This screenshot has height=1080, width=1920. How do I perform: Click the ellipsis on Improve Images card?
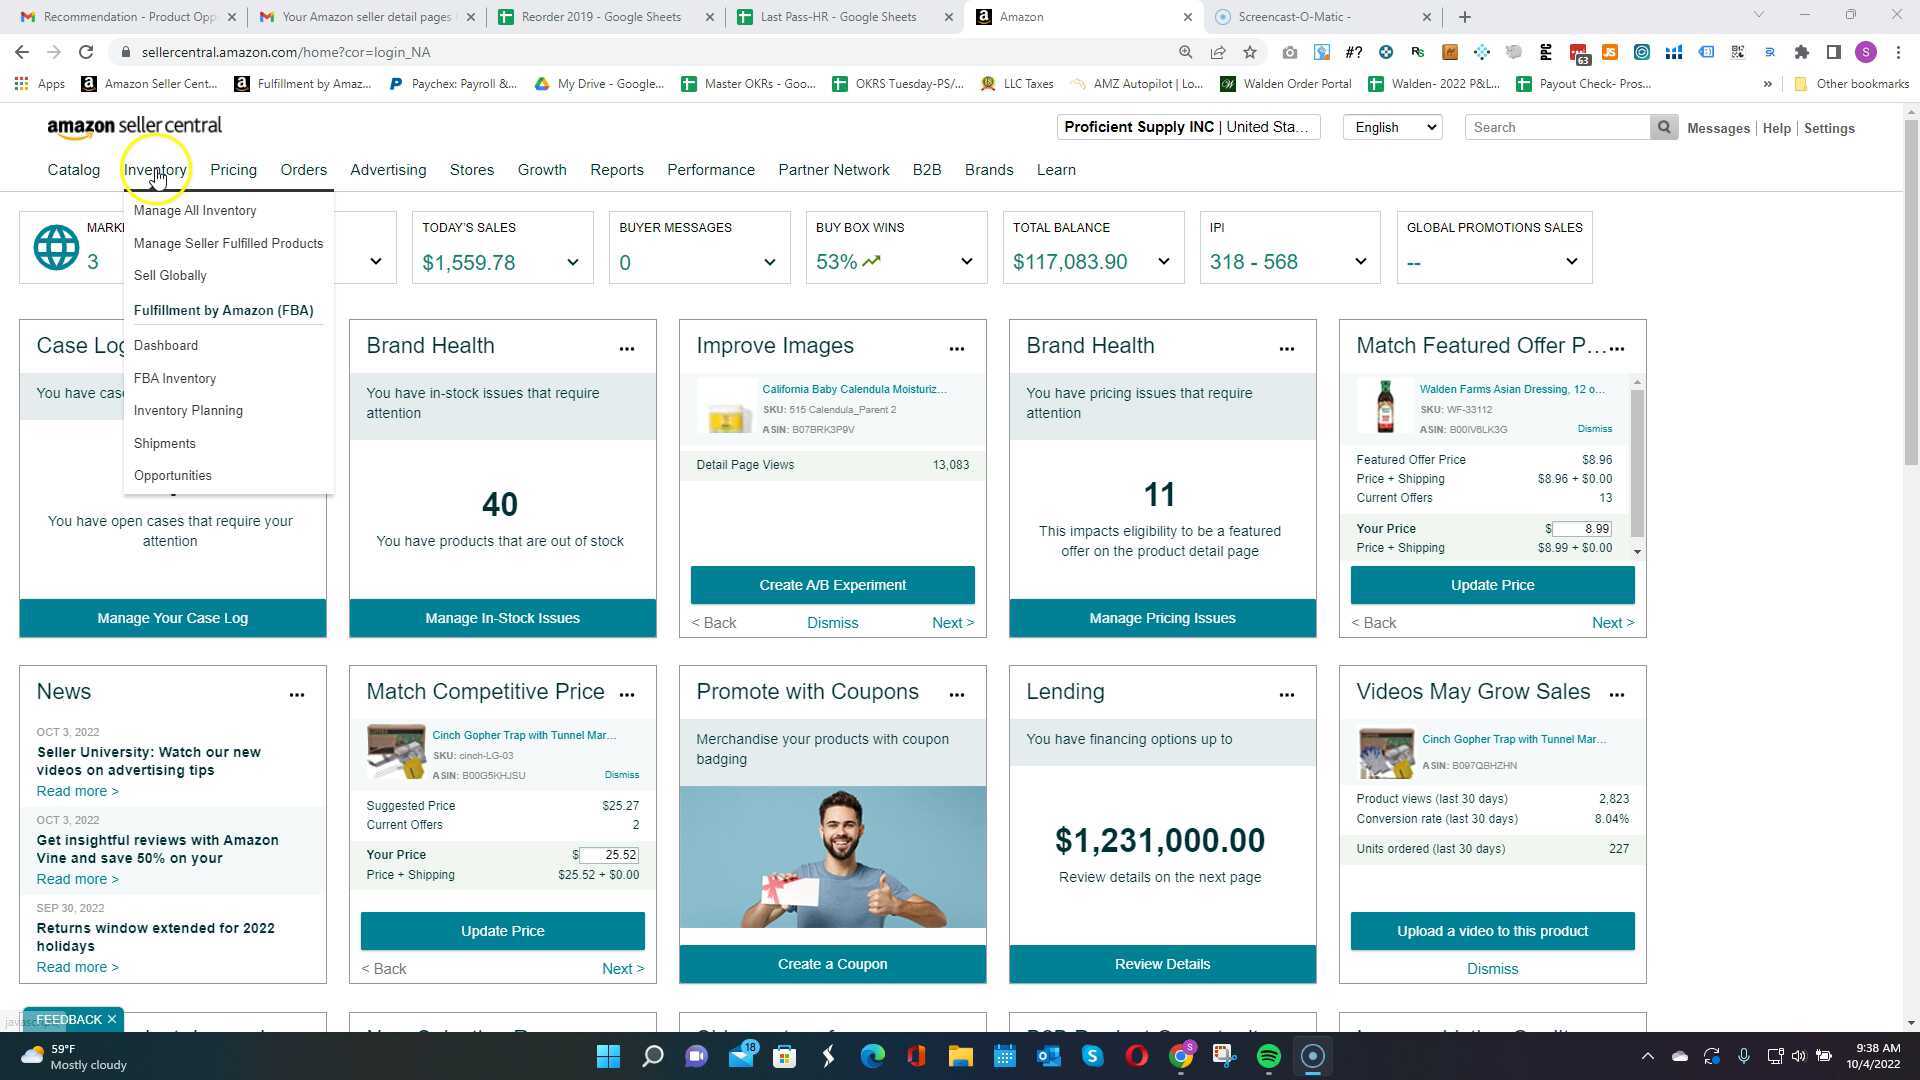tap(956, 348)
